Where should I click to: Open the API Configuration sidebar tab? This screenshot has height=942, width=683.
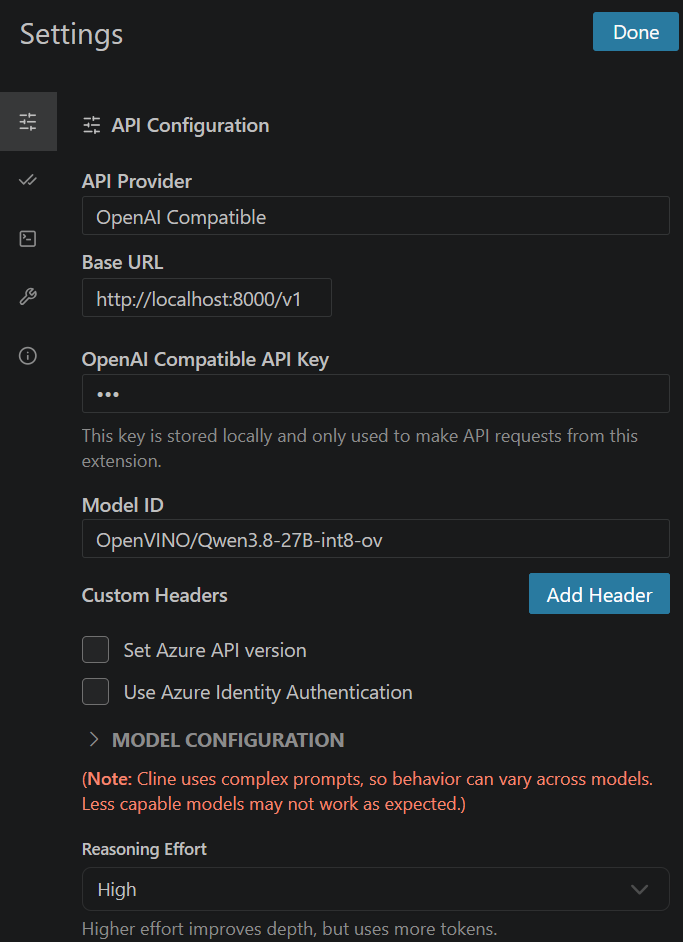(x=28, y=121)
